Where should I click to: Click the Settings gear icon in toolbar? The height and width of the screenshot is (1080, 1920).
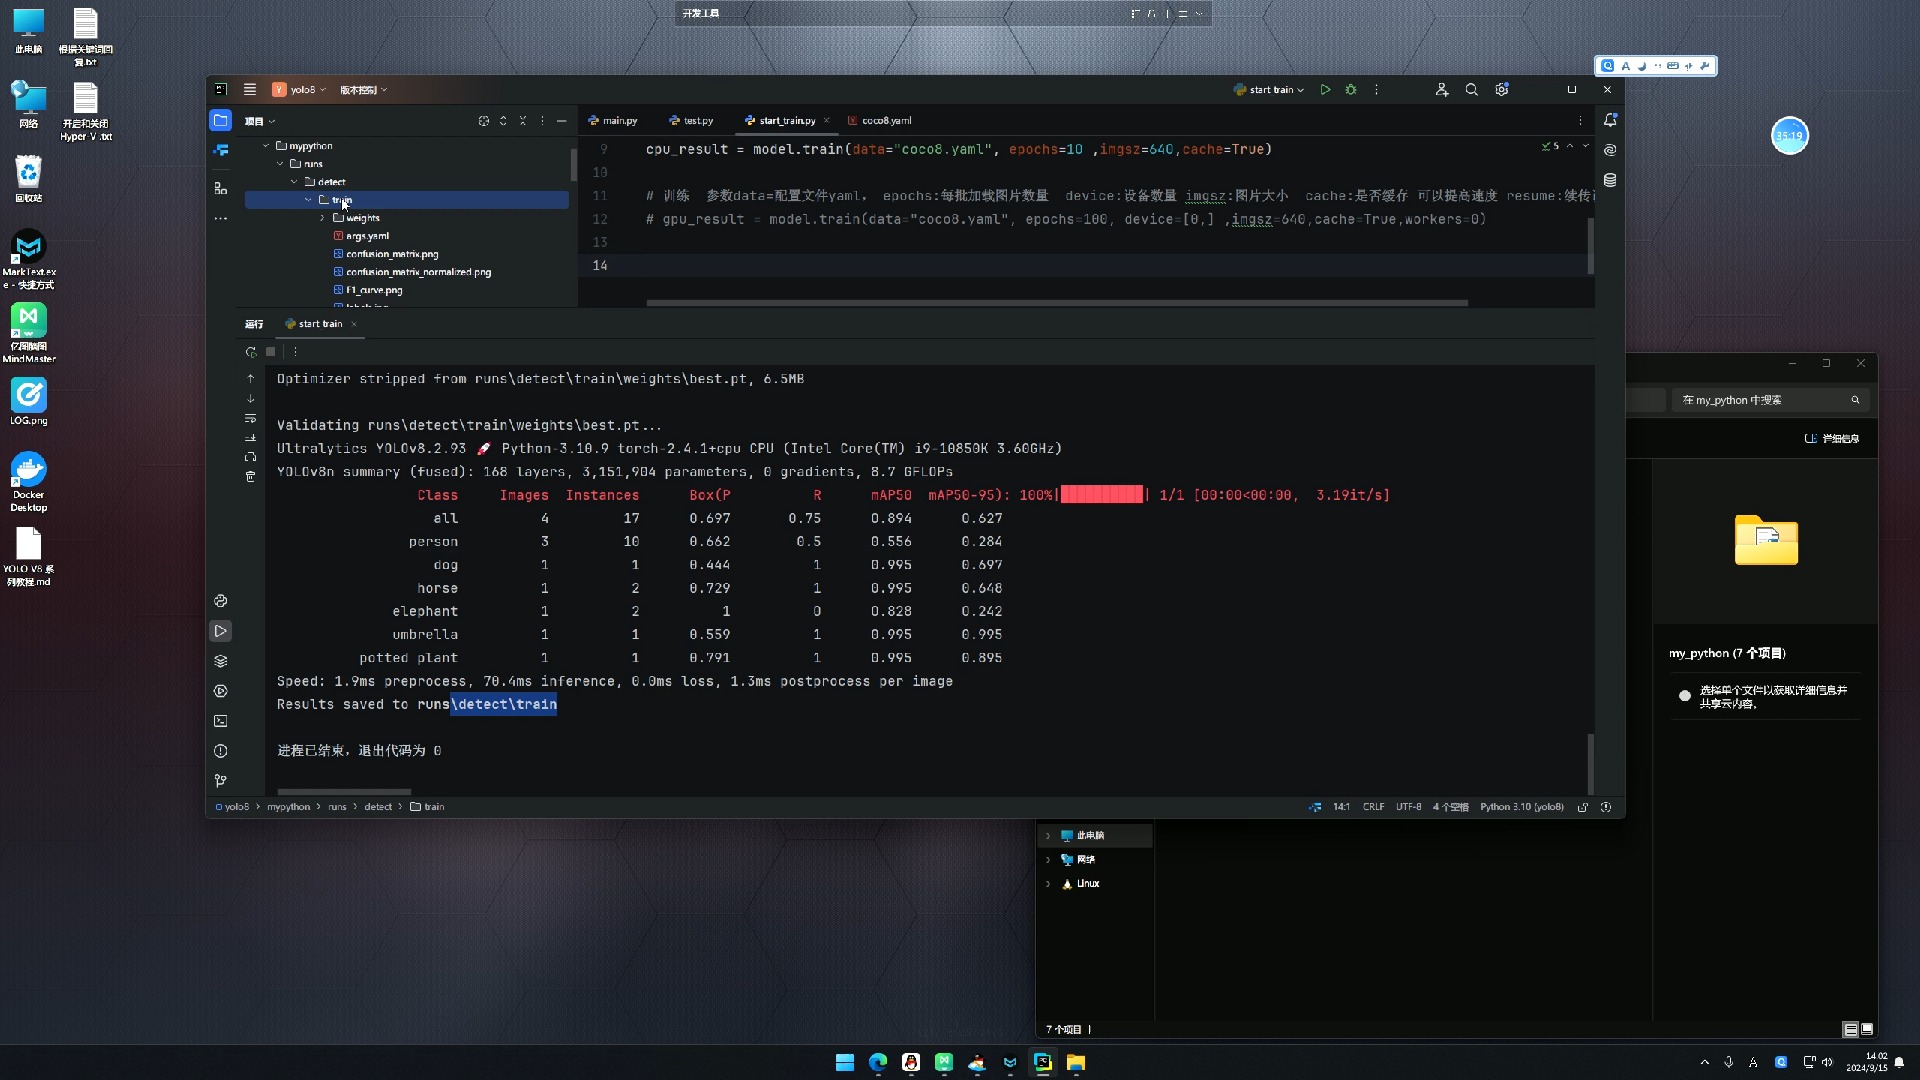pos(1503,90)
